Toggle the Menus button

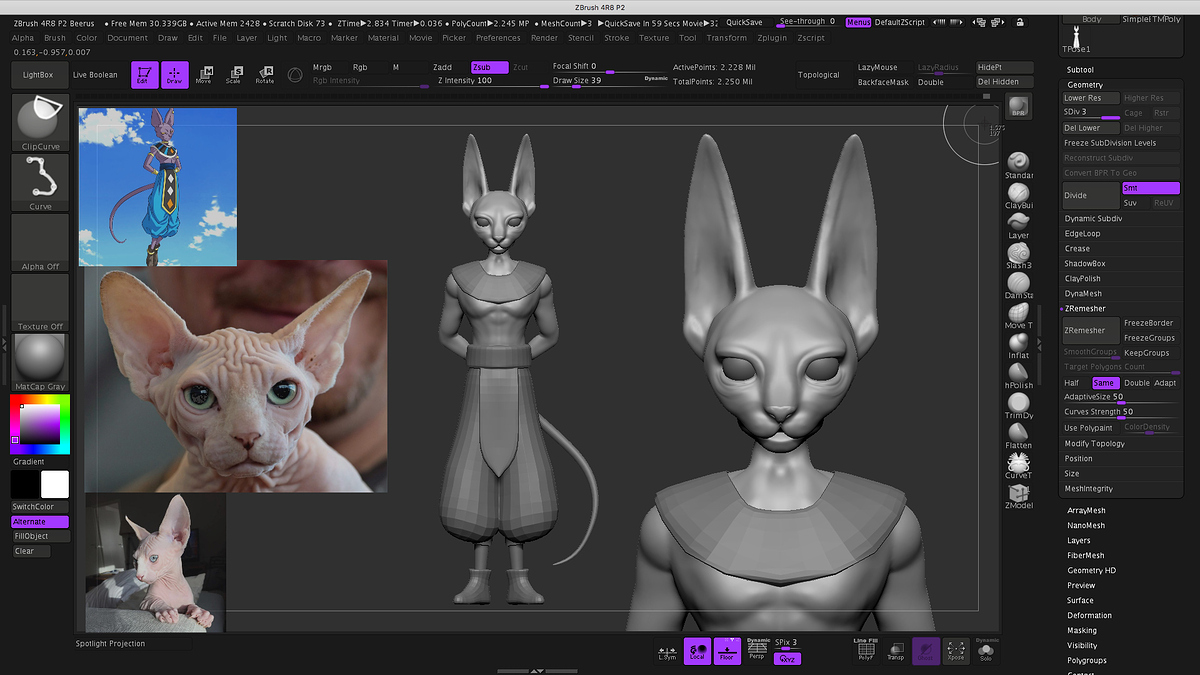click(x=858, y=22)
